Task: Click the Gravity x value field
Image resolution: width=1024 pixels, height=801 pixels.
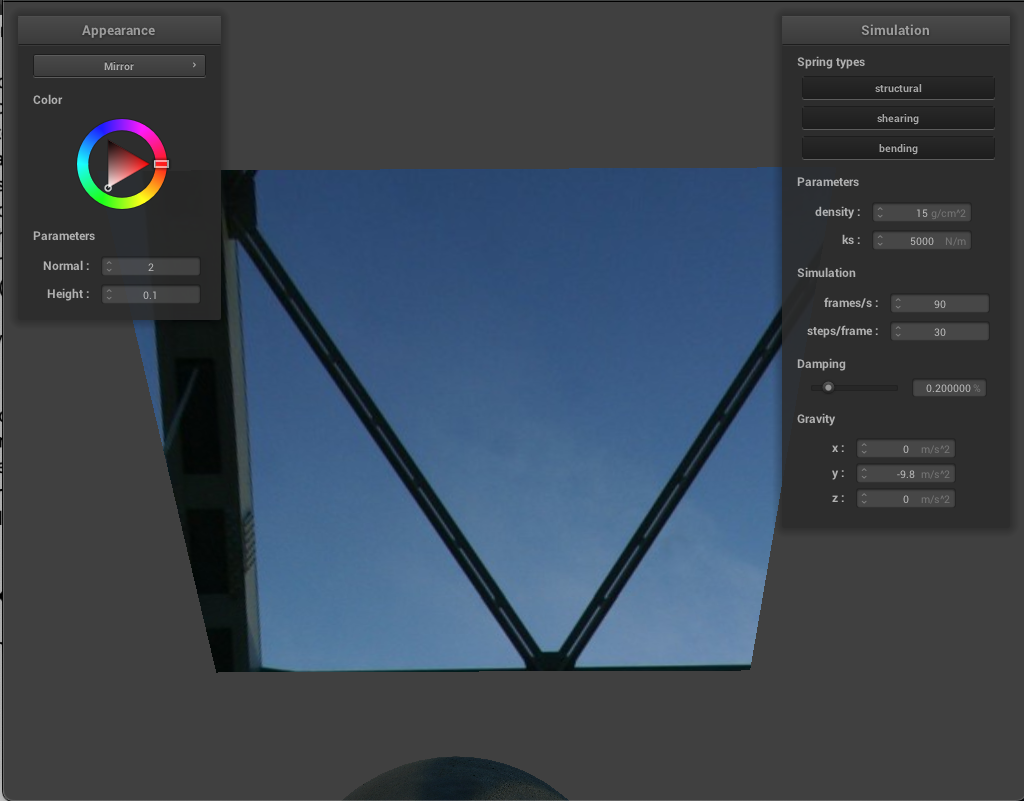Action: coord(906,448)
